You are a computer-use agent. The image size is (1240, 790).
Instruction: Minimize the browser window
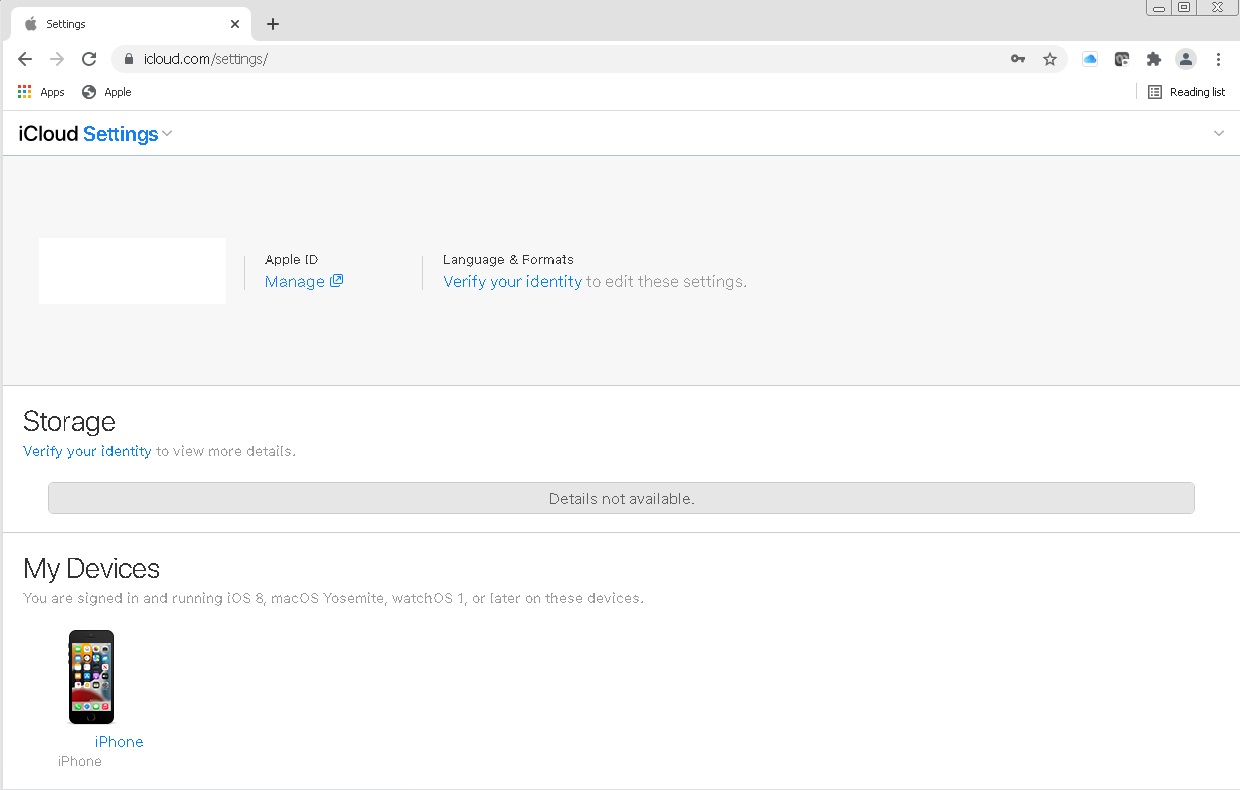[1159, 7]
